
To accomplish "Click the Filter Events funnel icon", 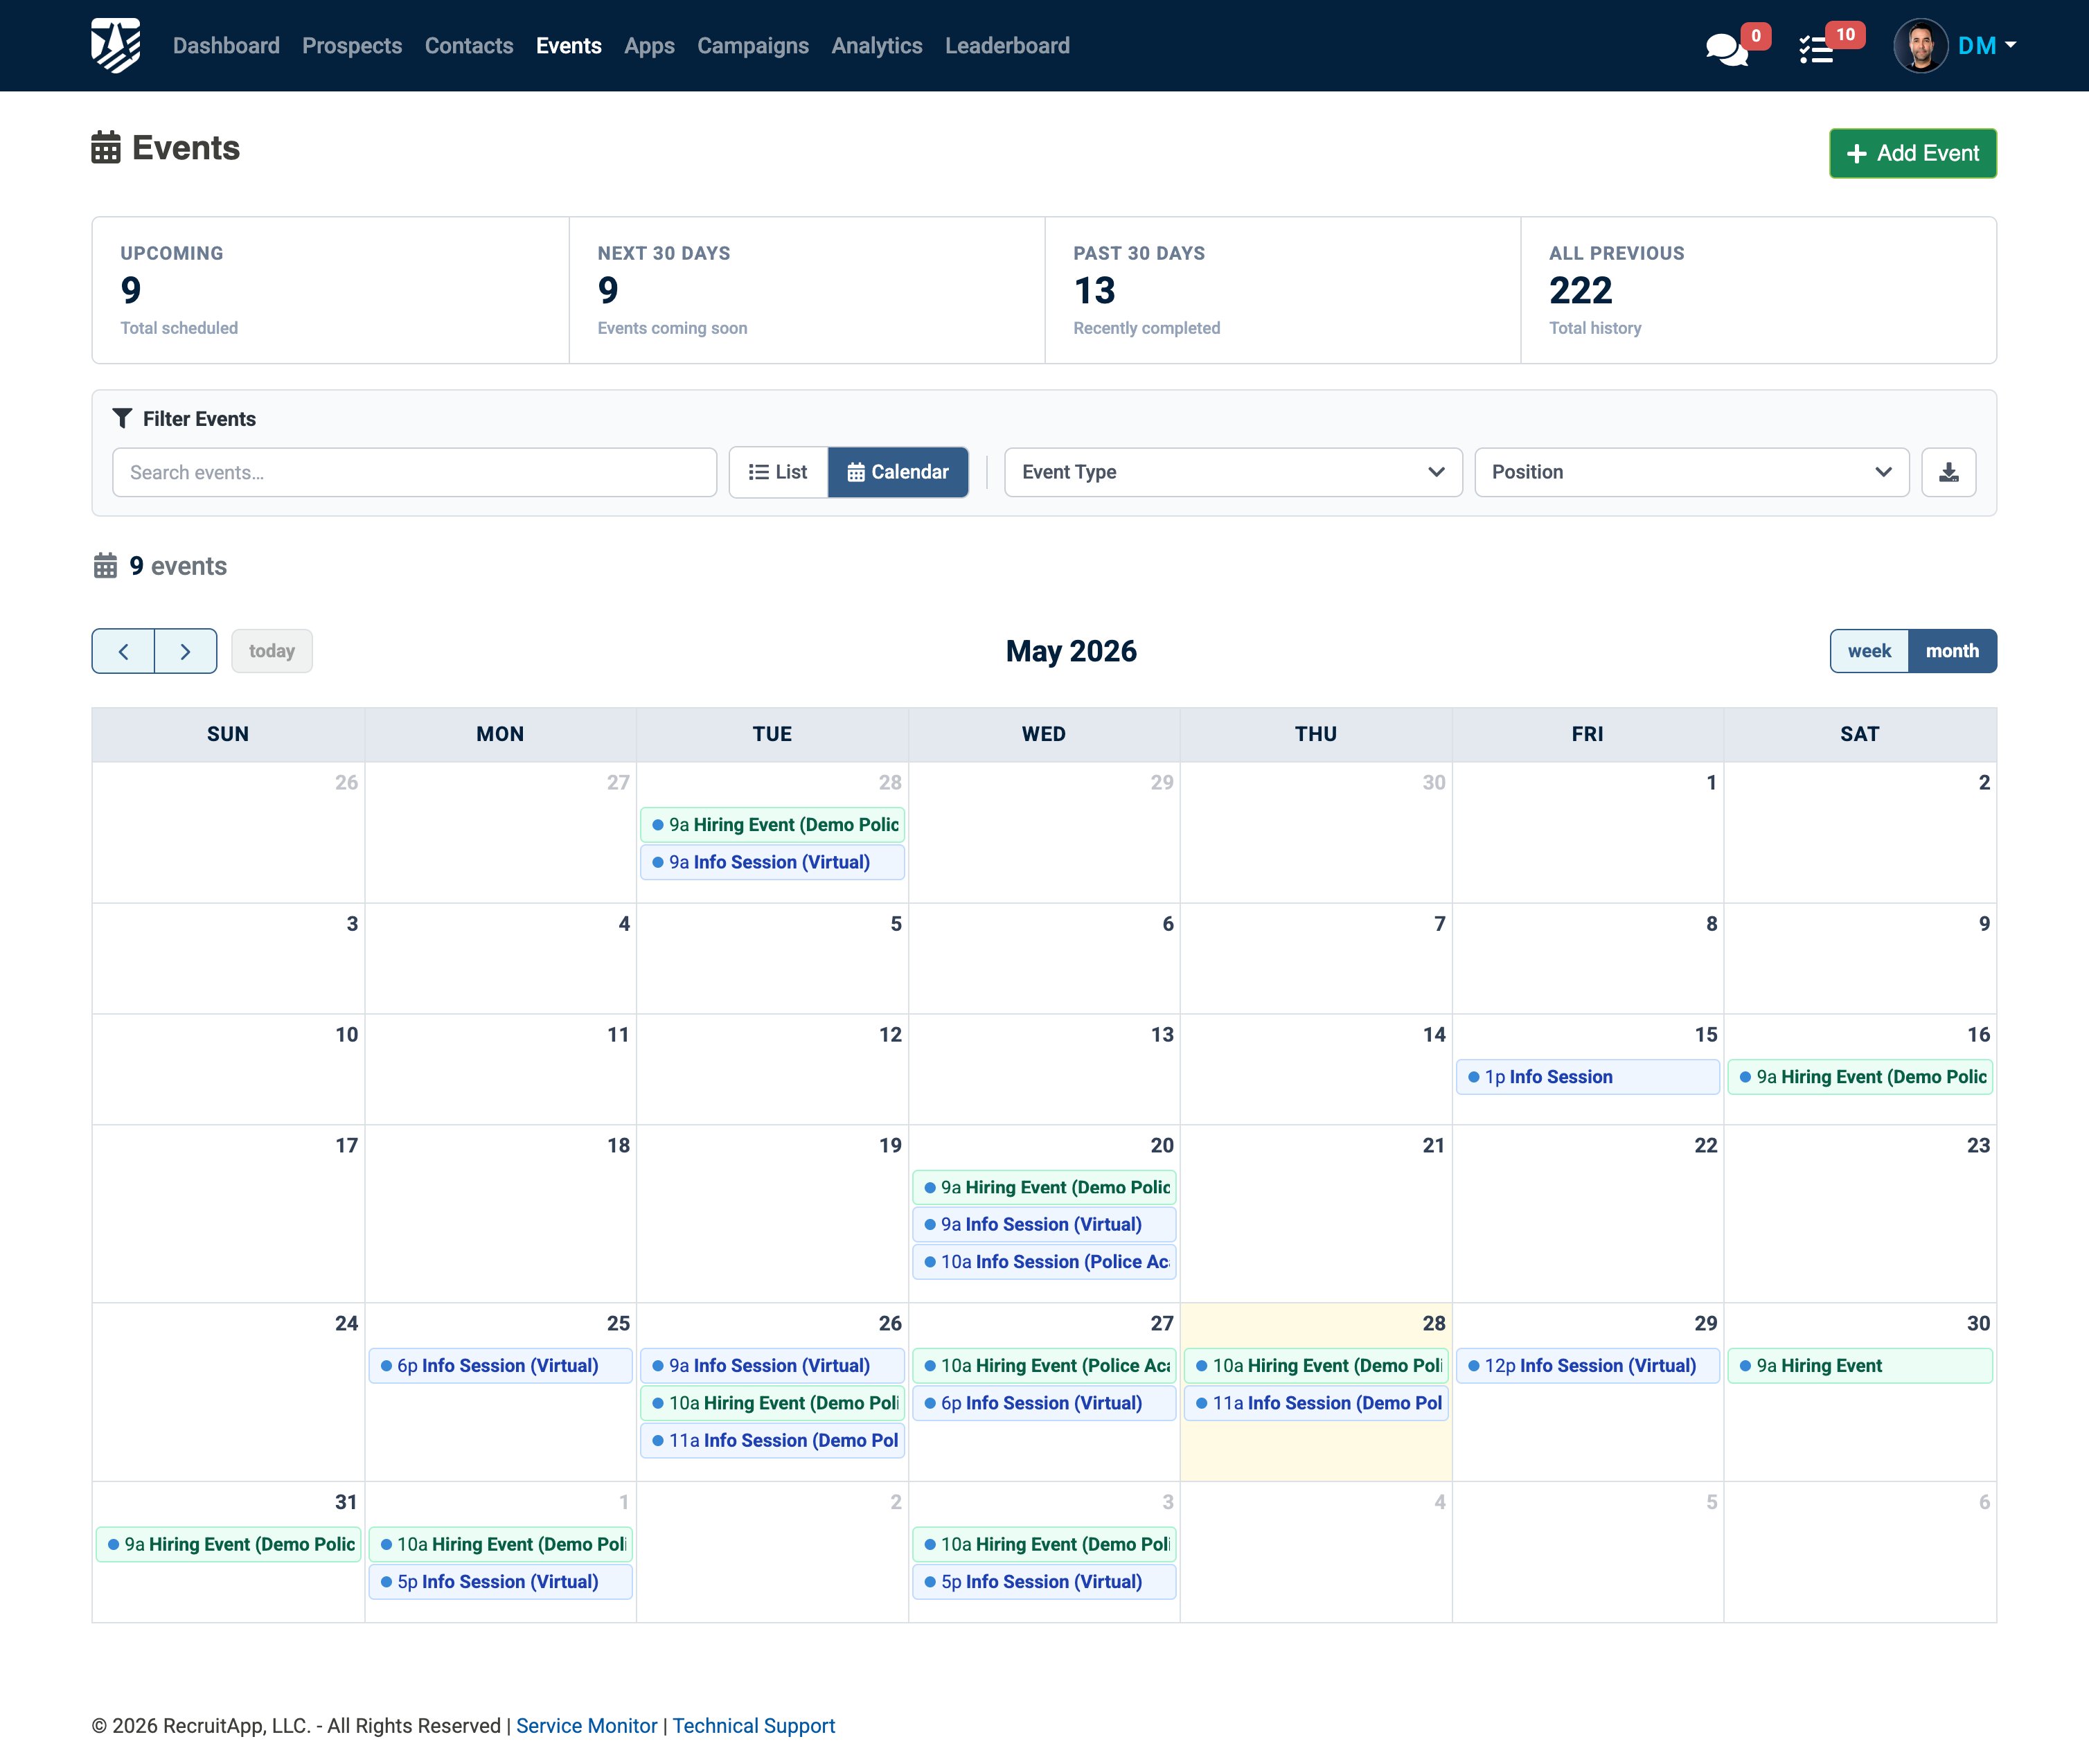I will (x=122, y=418).
